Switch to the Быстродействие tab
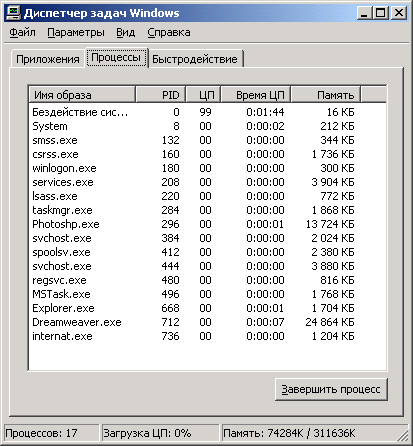413x446 pixels. pyautogui.click(x=195, y=59)
